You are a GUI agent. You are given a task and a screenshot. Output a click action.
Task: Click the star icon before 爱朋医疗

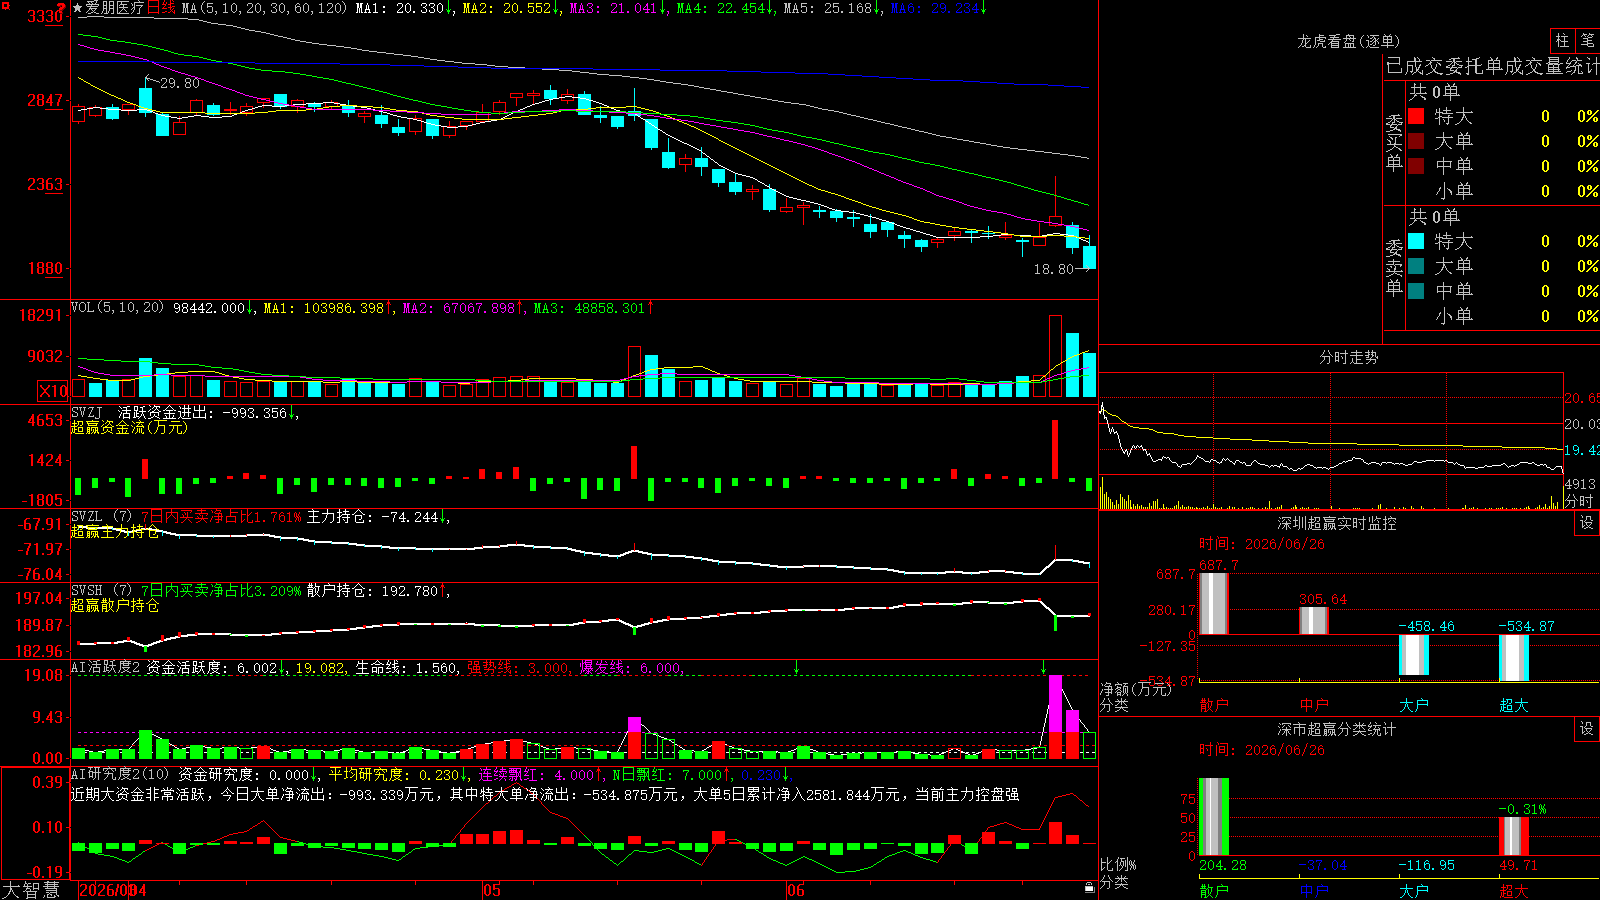[x=78, y=8]
